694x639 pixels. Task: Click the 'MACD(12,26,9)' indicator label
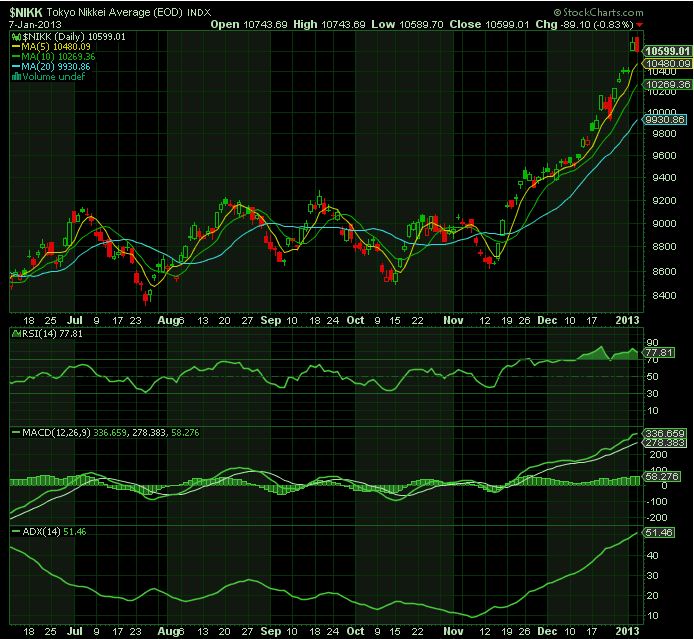56,432
